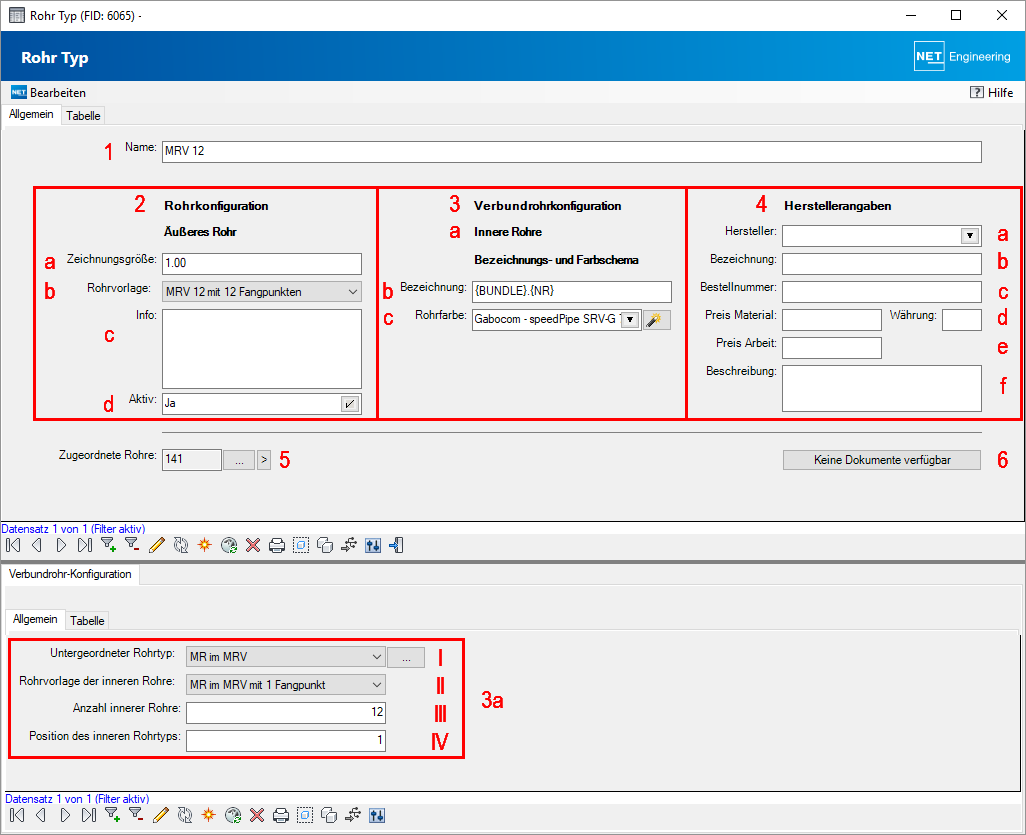
Task: Open the Rohrvorlage dropdown
Action: tap(262, 292)
